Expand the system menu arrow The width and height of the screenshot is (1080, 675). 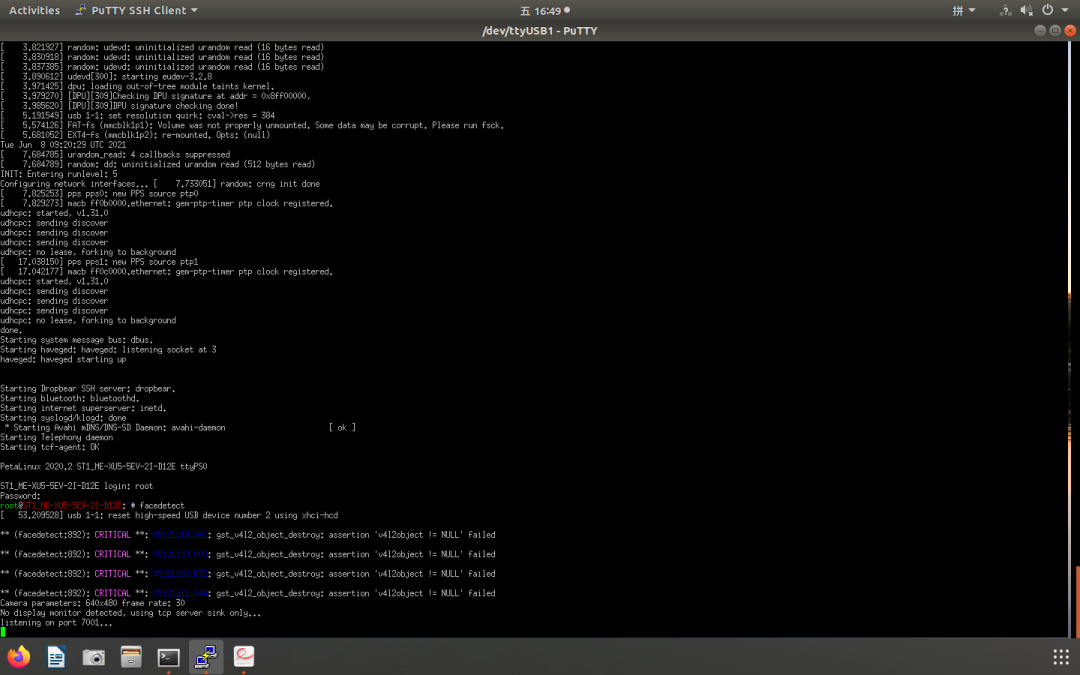coord(1065,10)
